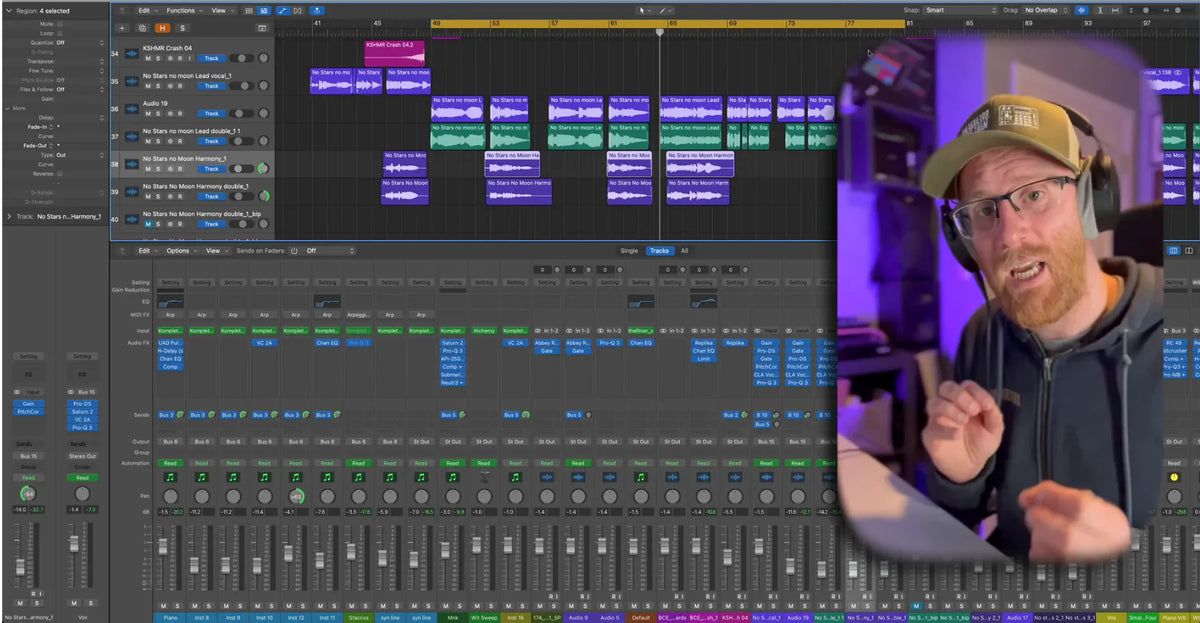1200x623 pixels.
Task: Unmute No Stars No Moon Harmony double_1_bip track
Action: [x=147, y=224]
